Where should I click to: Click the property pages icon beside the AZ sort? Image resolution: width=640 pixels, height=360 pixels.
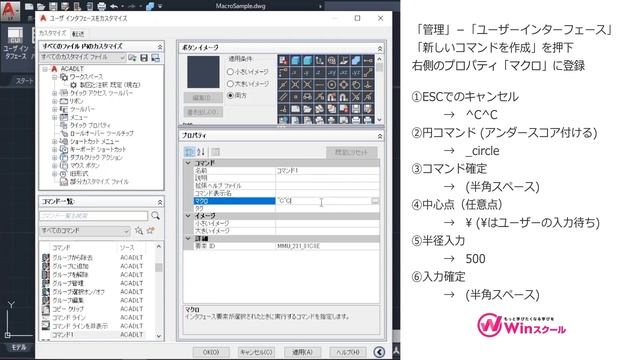(x=216, y=152)
